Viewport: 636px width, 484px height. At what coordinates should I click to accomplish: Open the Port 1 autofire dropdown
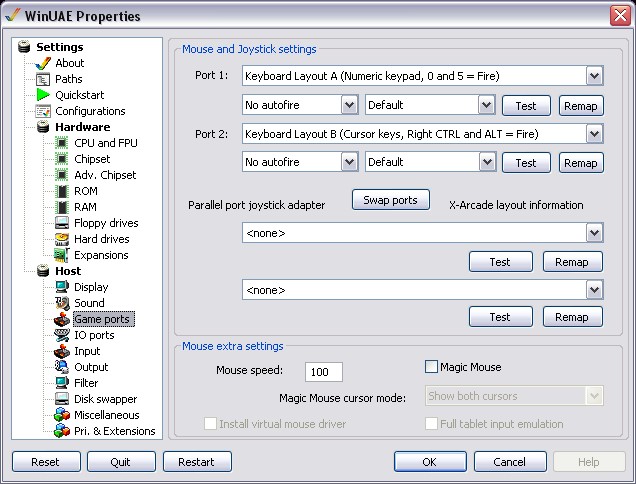tap(349, 105)
